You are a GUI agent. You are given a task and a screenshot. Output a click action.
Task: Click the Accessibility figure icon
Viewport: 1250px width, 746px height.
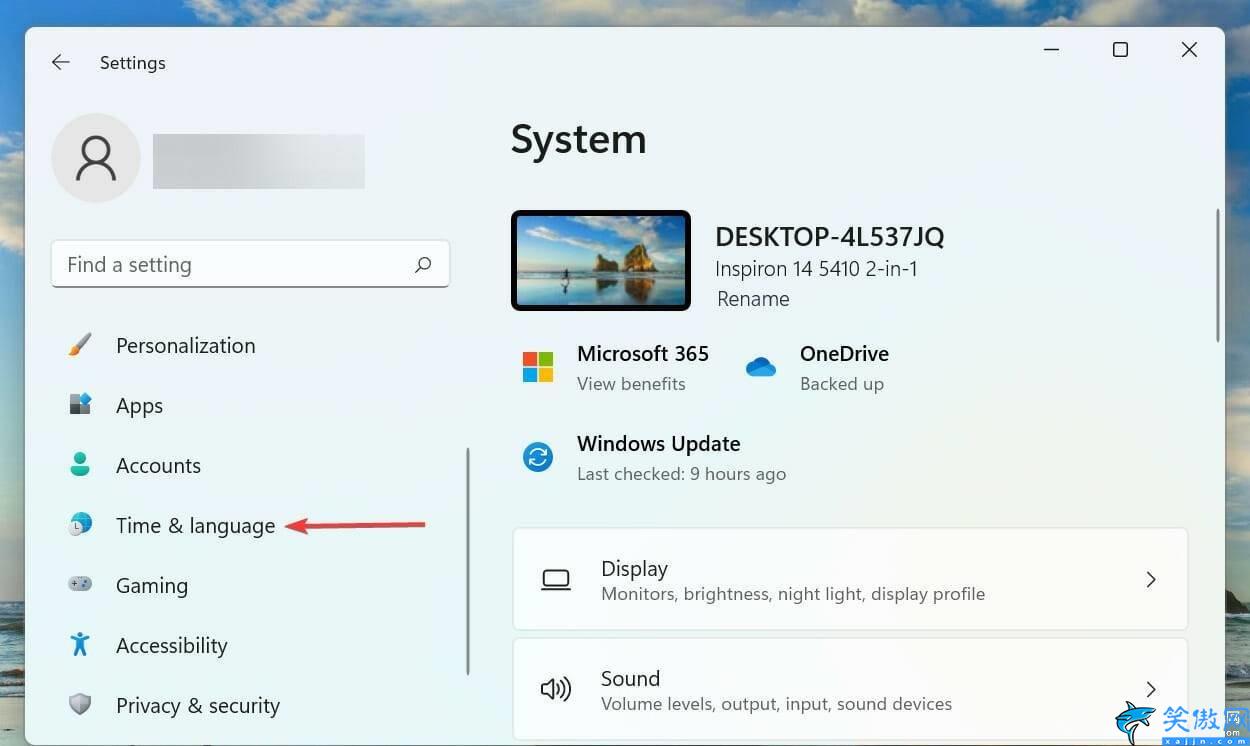(x=80, y=645)
